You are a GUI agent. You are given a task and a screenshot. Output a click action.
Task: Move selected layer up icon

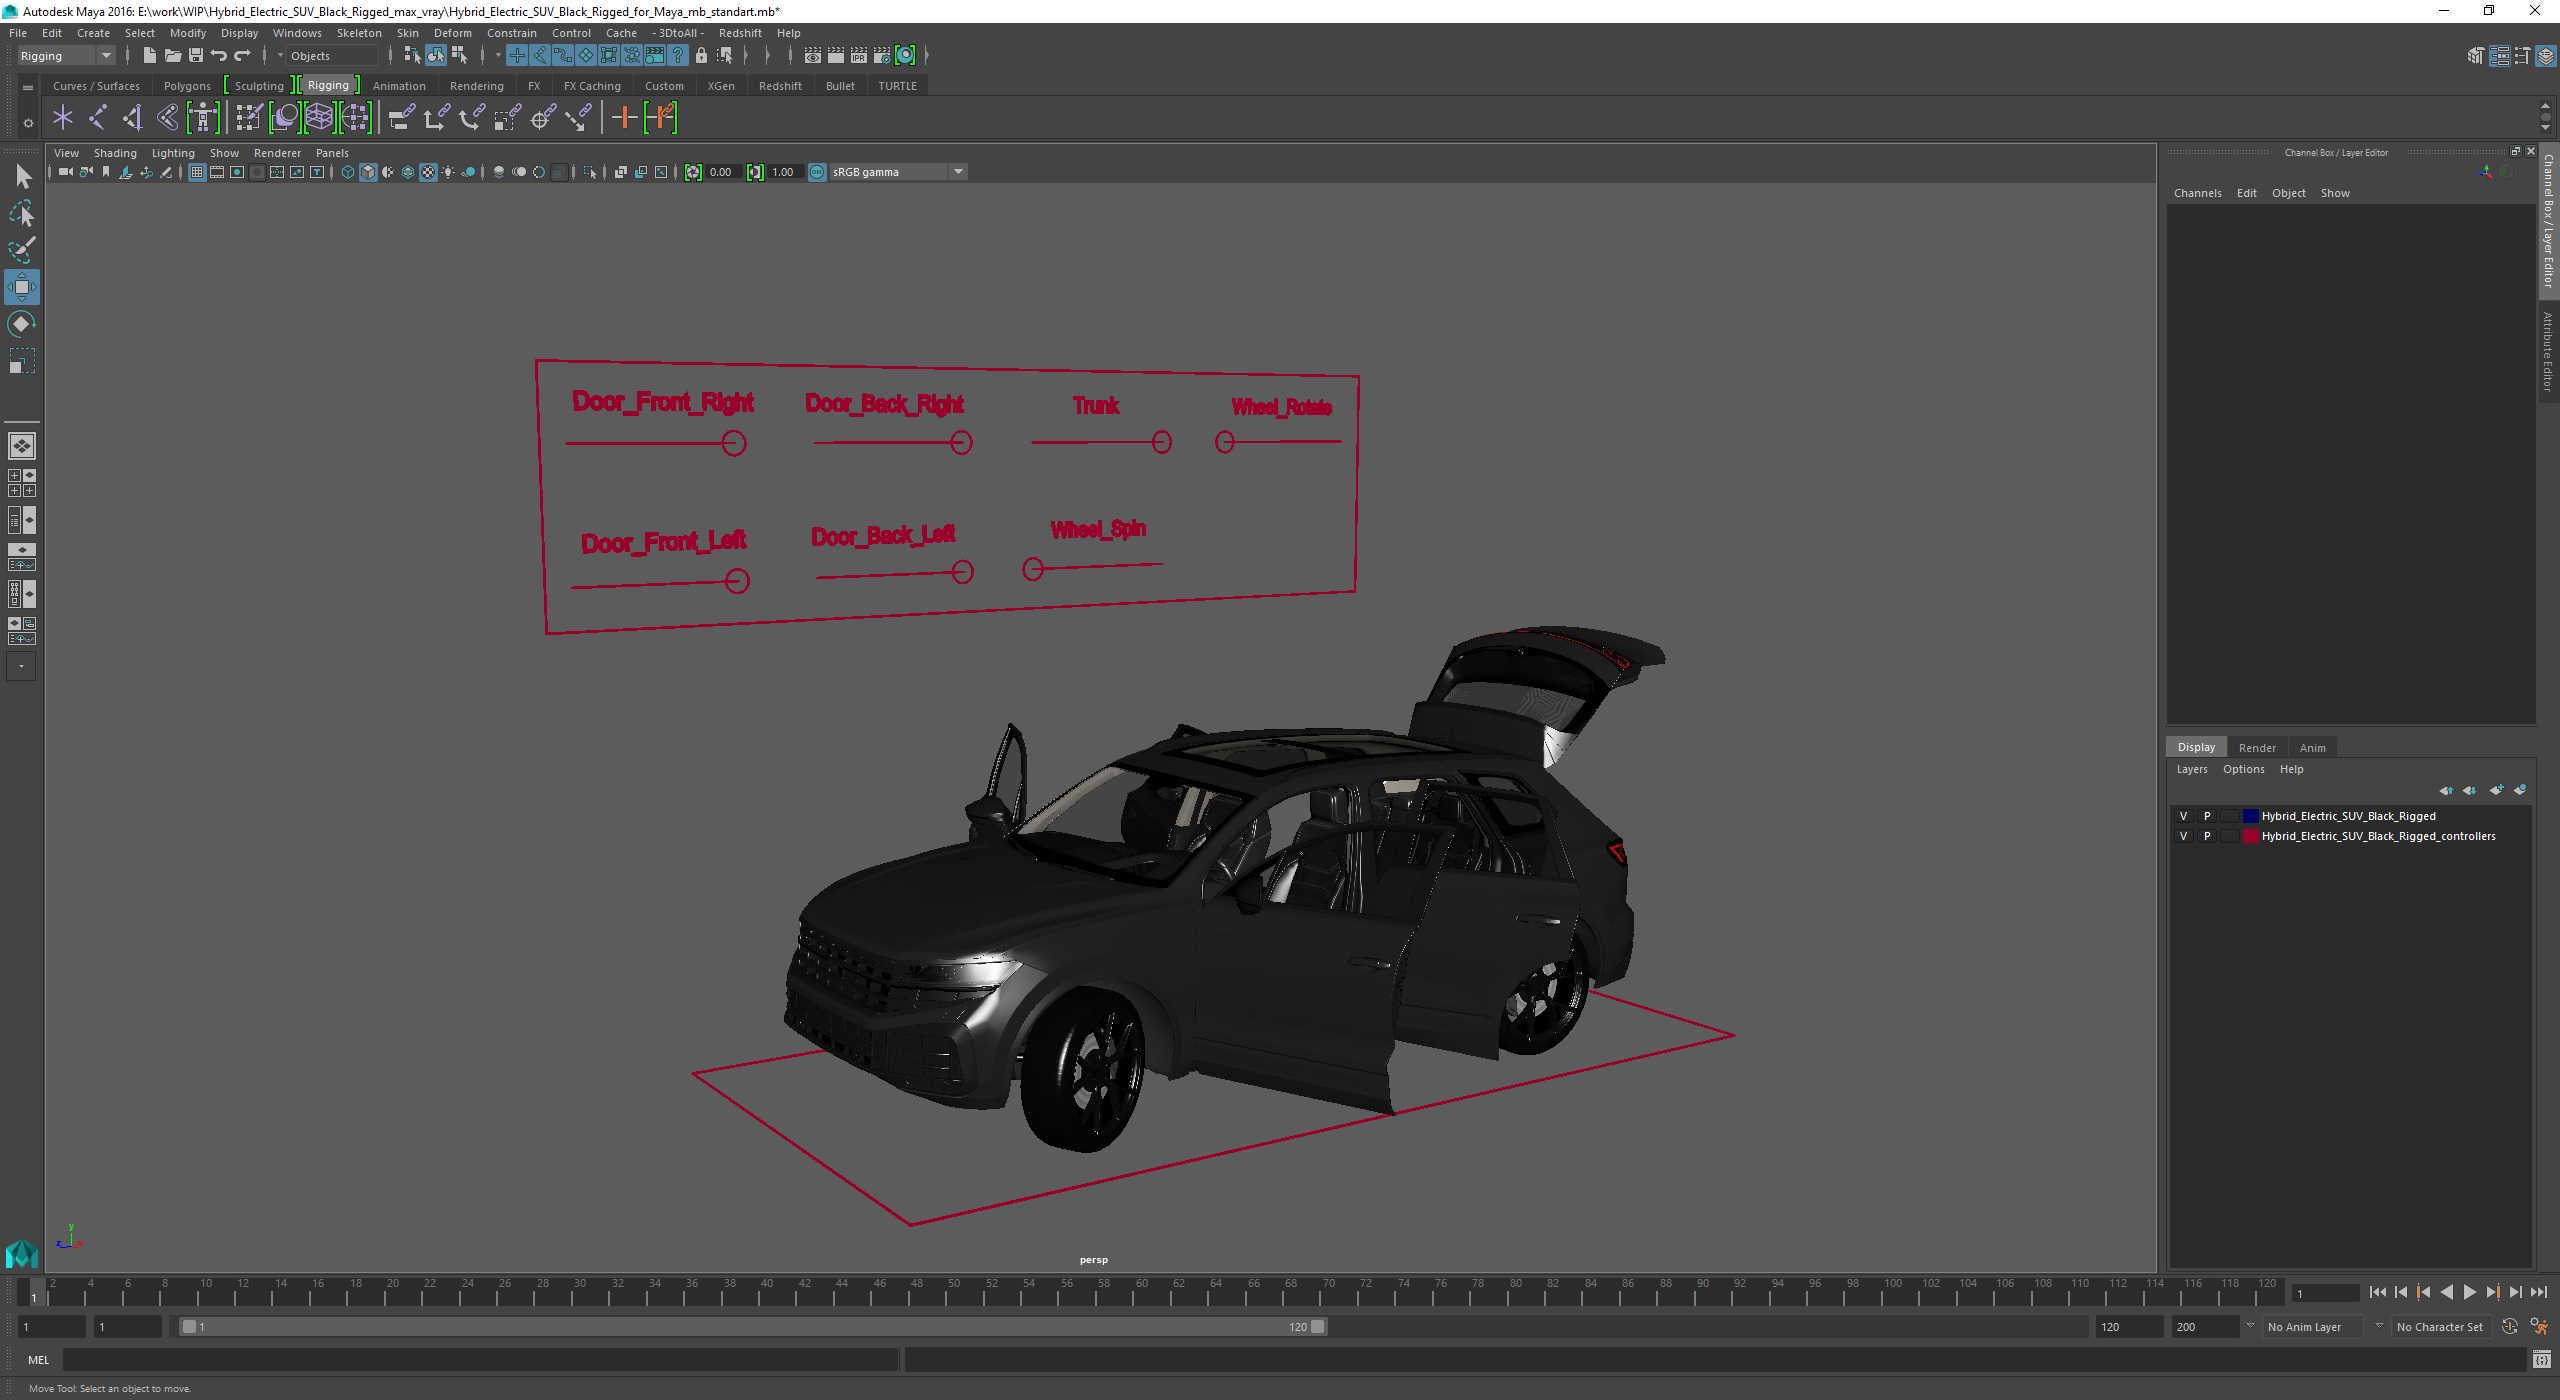(x=2445, y=790)
